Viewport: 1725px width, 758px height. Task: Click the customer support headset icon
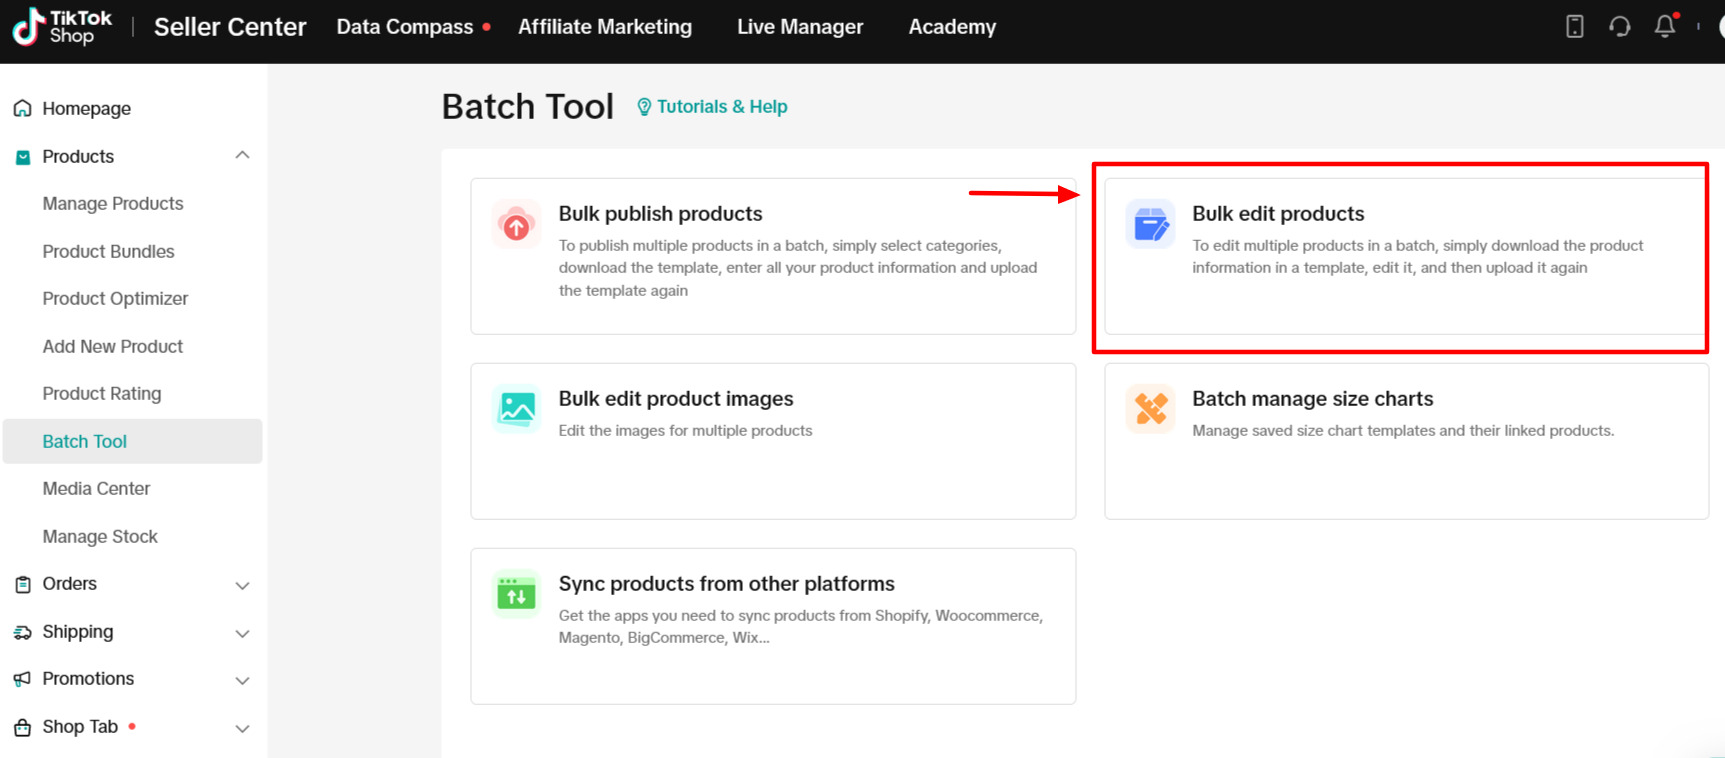coord(1619,27)
